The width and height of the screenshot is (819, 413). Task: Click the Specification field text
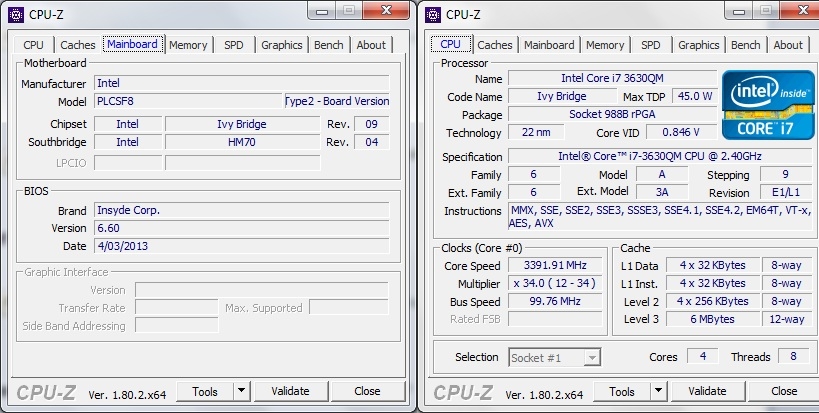coord(660,156)
